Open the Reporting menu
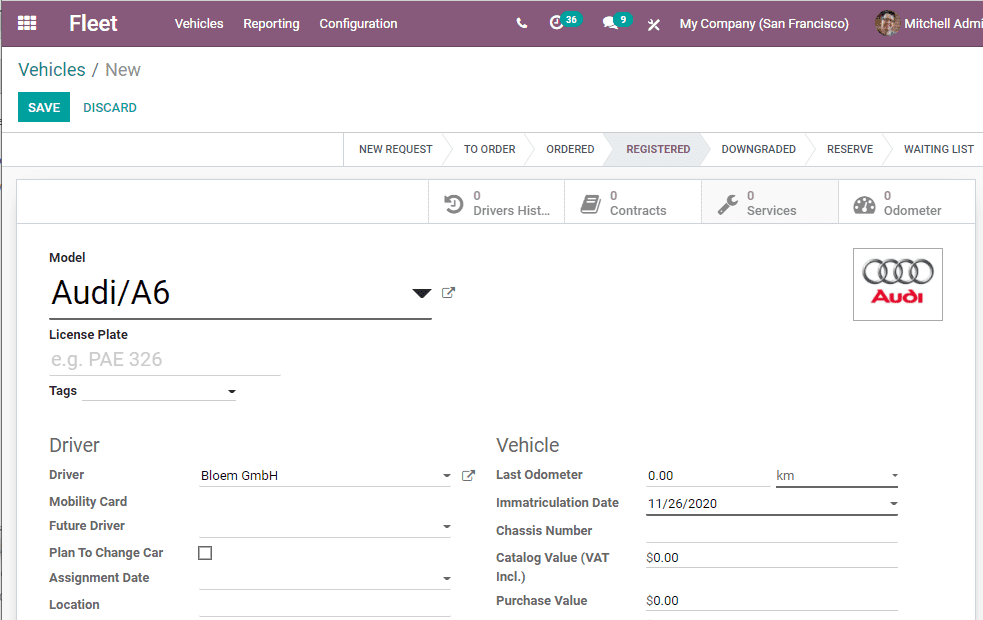 (271, 24)
